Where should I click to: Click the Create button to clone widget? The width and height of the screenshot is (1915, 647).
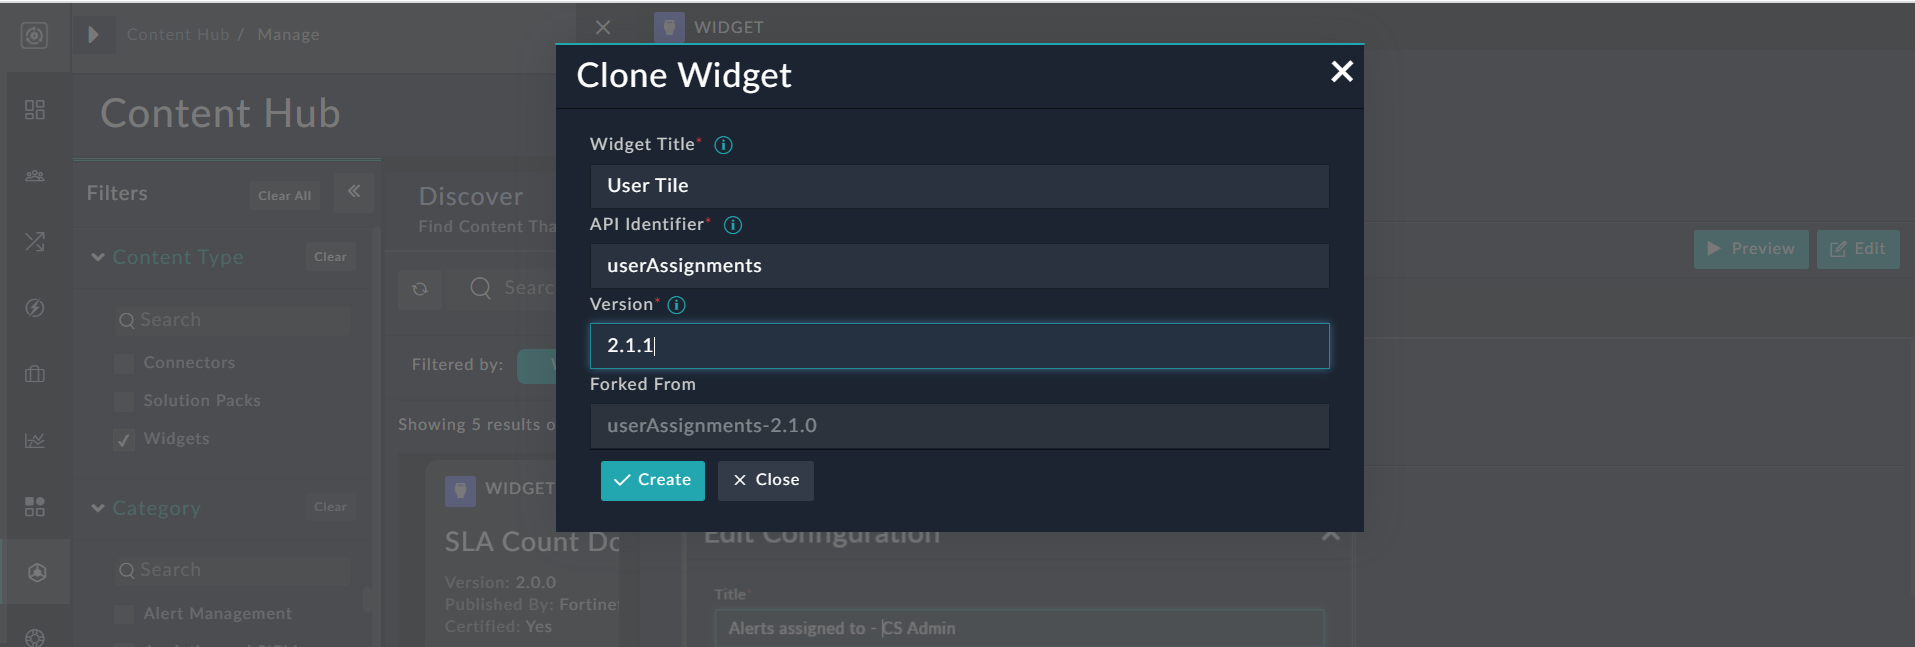(x=652, y=480)
